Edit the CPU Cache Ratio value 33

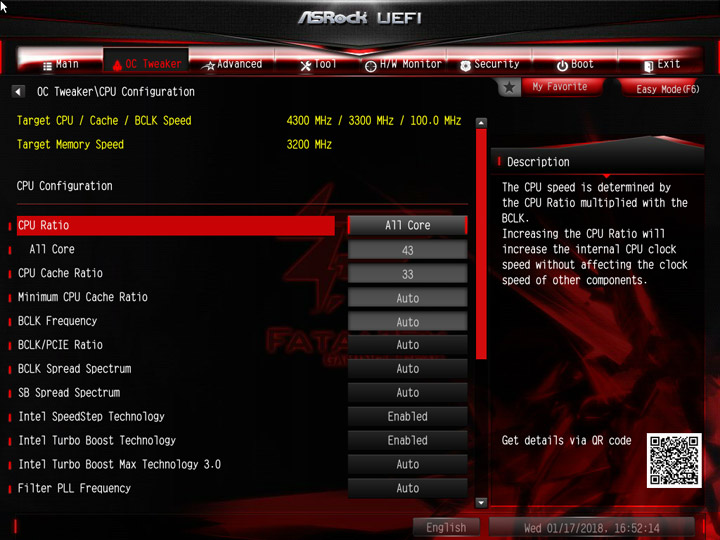tap(407, 274)
